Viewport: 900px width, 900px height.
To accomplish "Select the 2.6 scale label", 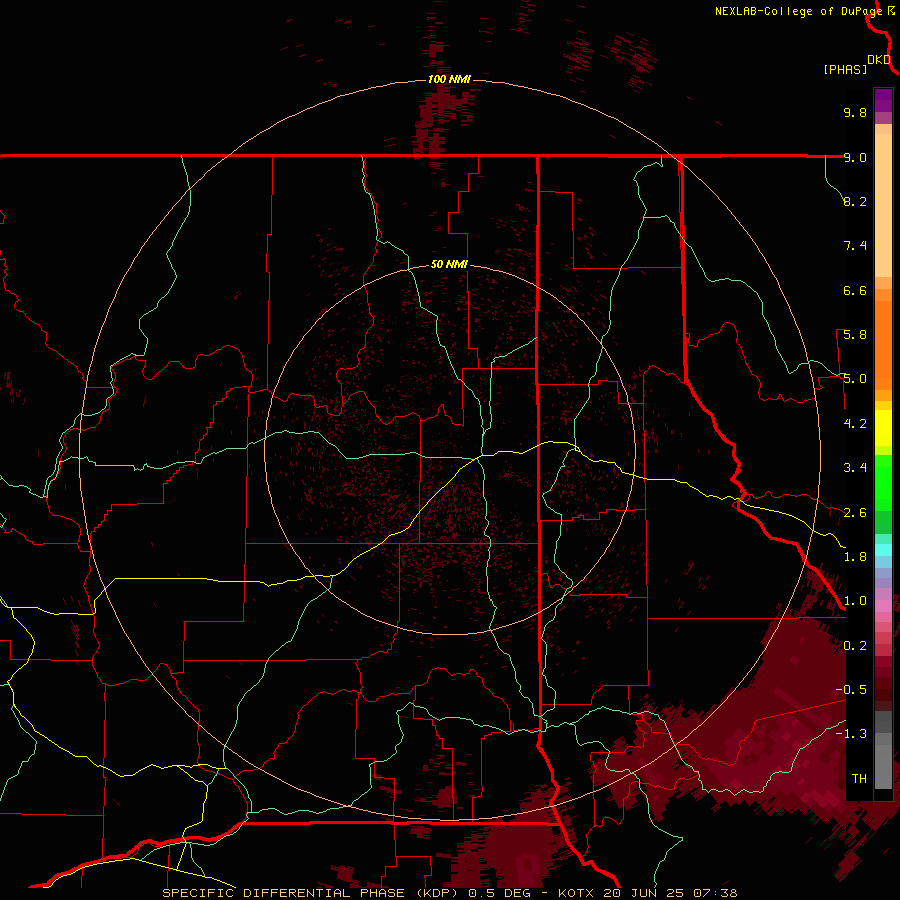I will tap(855, 513).
